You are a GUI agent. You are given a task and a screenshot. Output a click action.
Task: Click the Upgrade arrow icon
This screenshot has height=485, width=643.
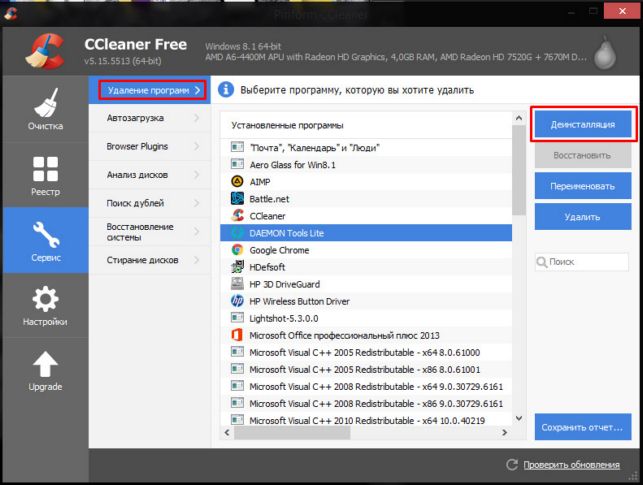45,364
